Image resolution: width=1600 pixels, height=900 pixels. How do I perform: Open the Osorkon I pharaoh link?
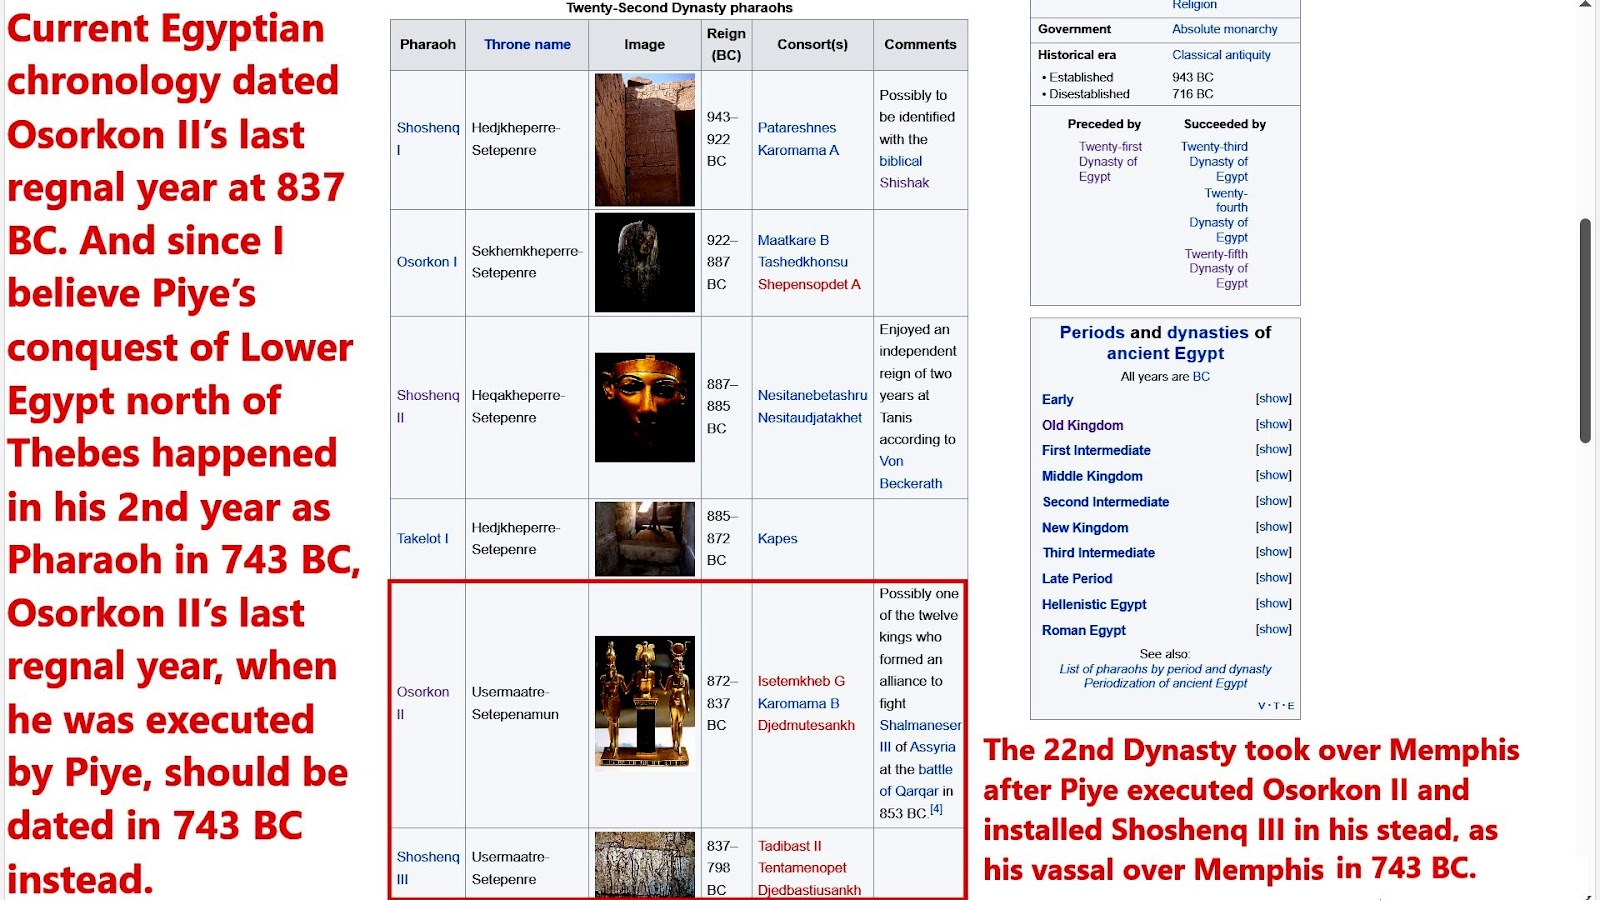[426, 262]
